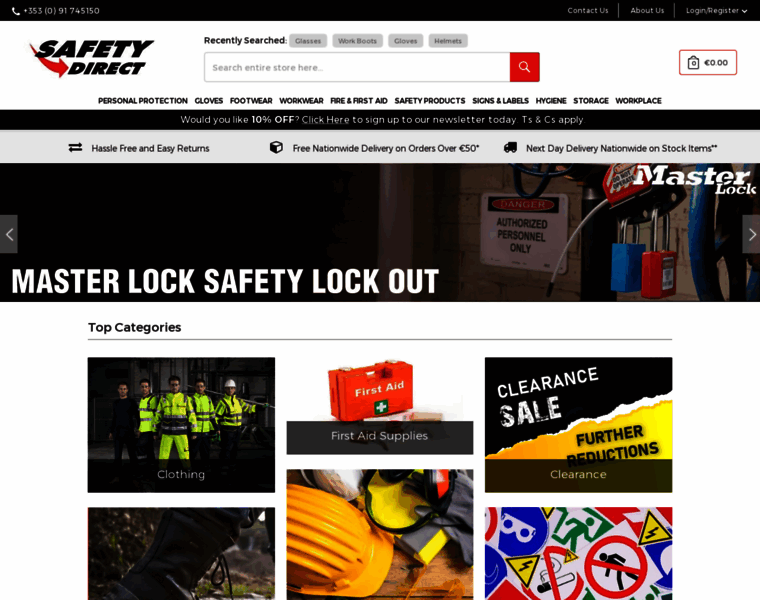760x600 pixels.
Task: Follow the Click Here newsletter link
Action: click(x=325, y=120)
